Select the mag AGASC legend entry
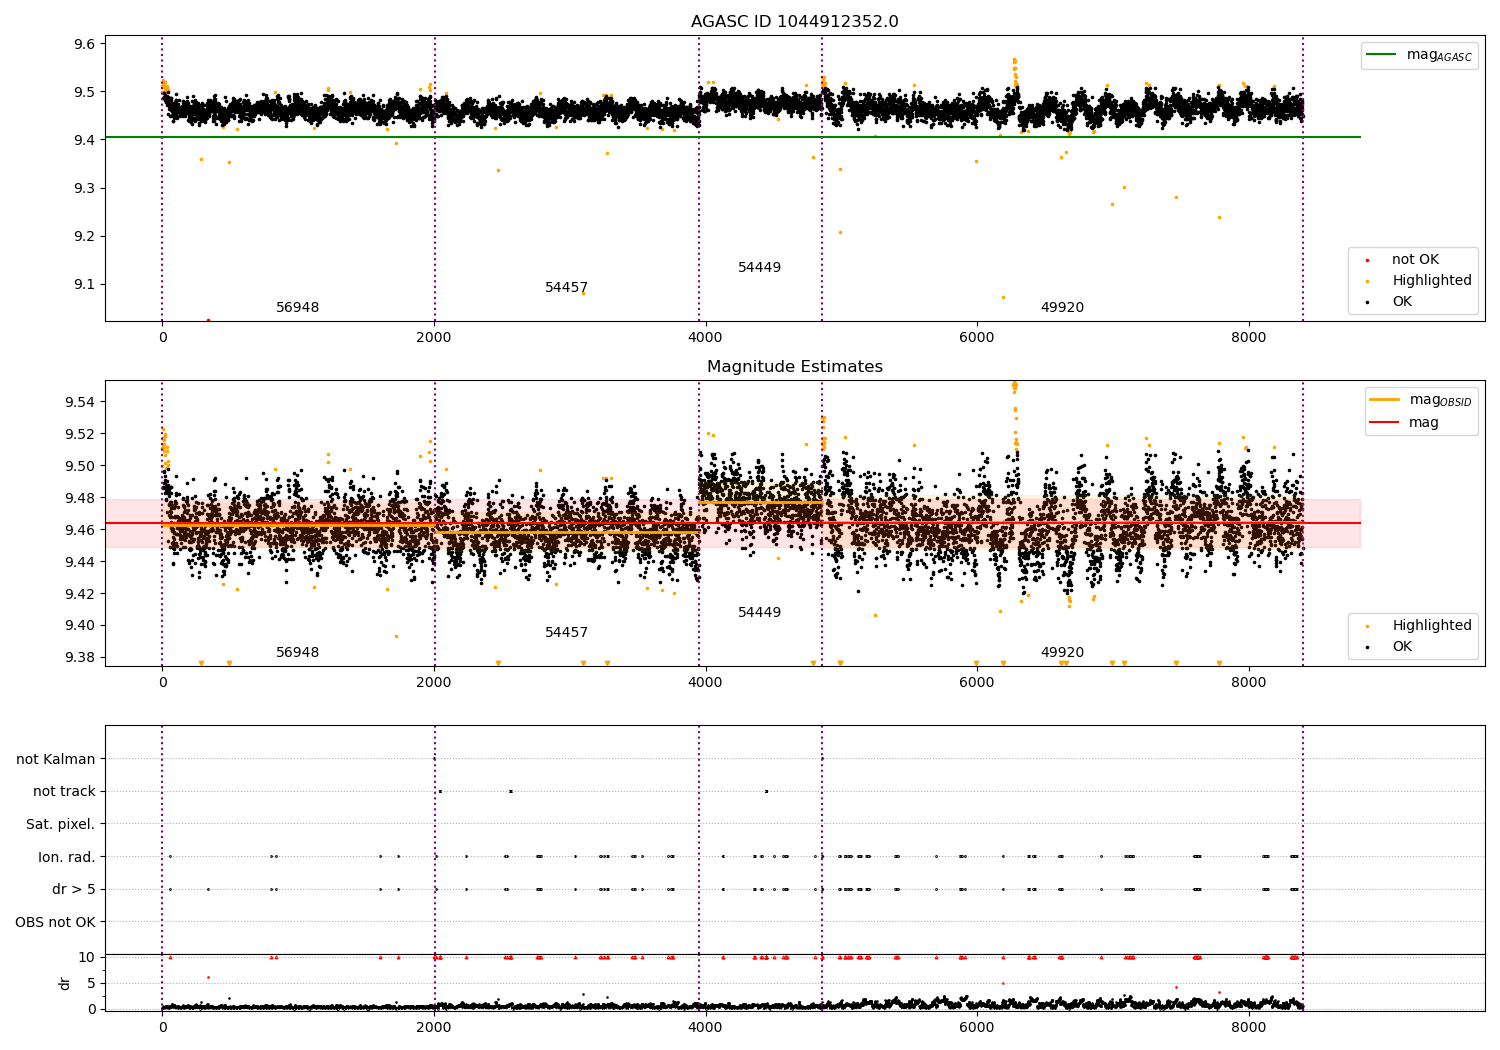This screenshot has height=1050, width=1500. [1419, 55]
